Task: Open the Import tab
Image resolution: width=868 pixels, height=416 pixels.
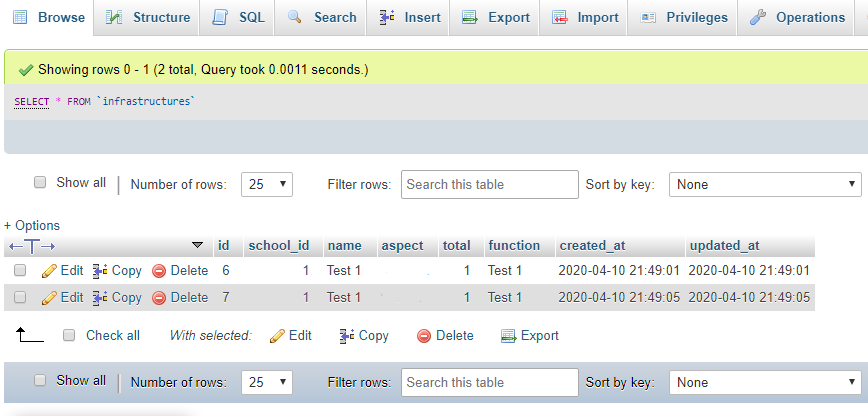Action: point(585,18)
